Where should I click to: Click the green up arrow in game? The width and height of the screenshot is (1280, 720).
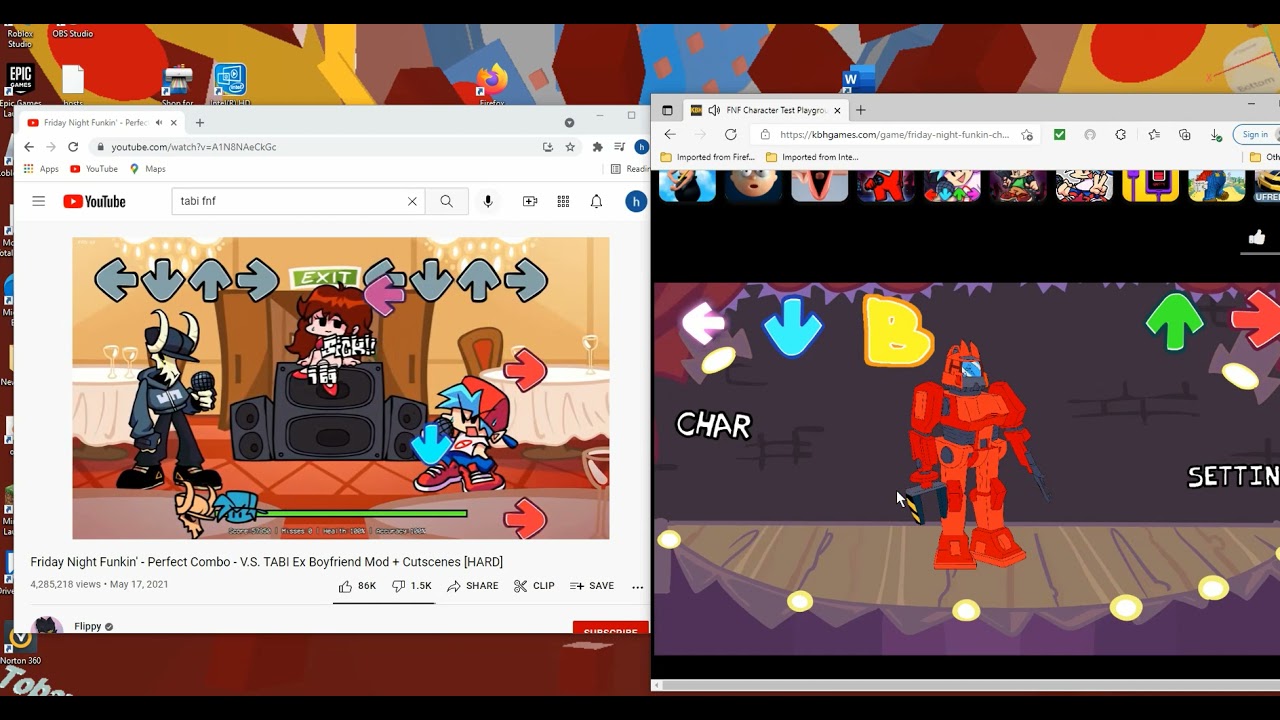click(1174, 322)
